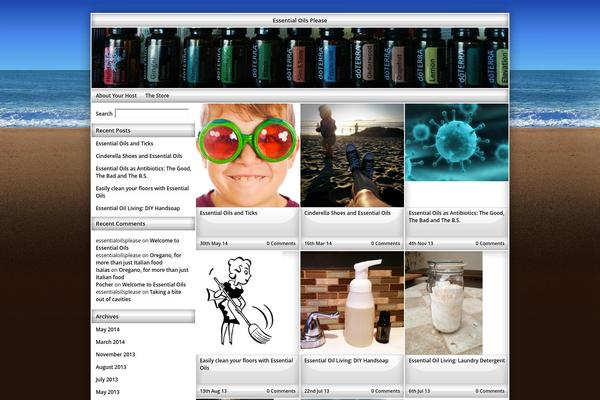This screenshot has width=600, height=400.
Task: Open recent post Essential Oils and Ticks in sidebar
Action: tap(124, 144)
